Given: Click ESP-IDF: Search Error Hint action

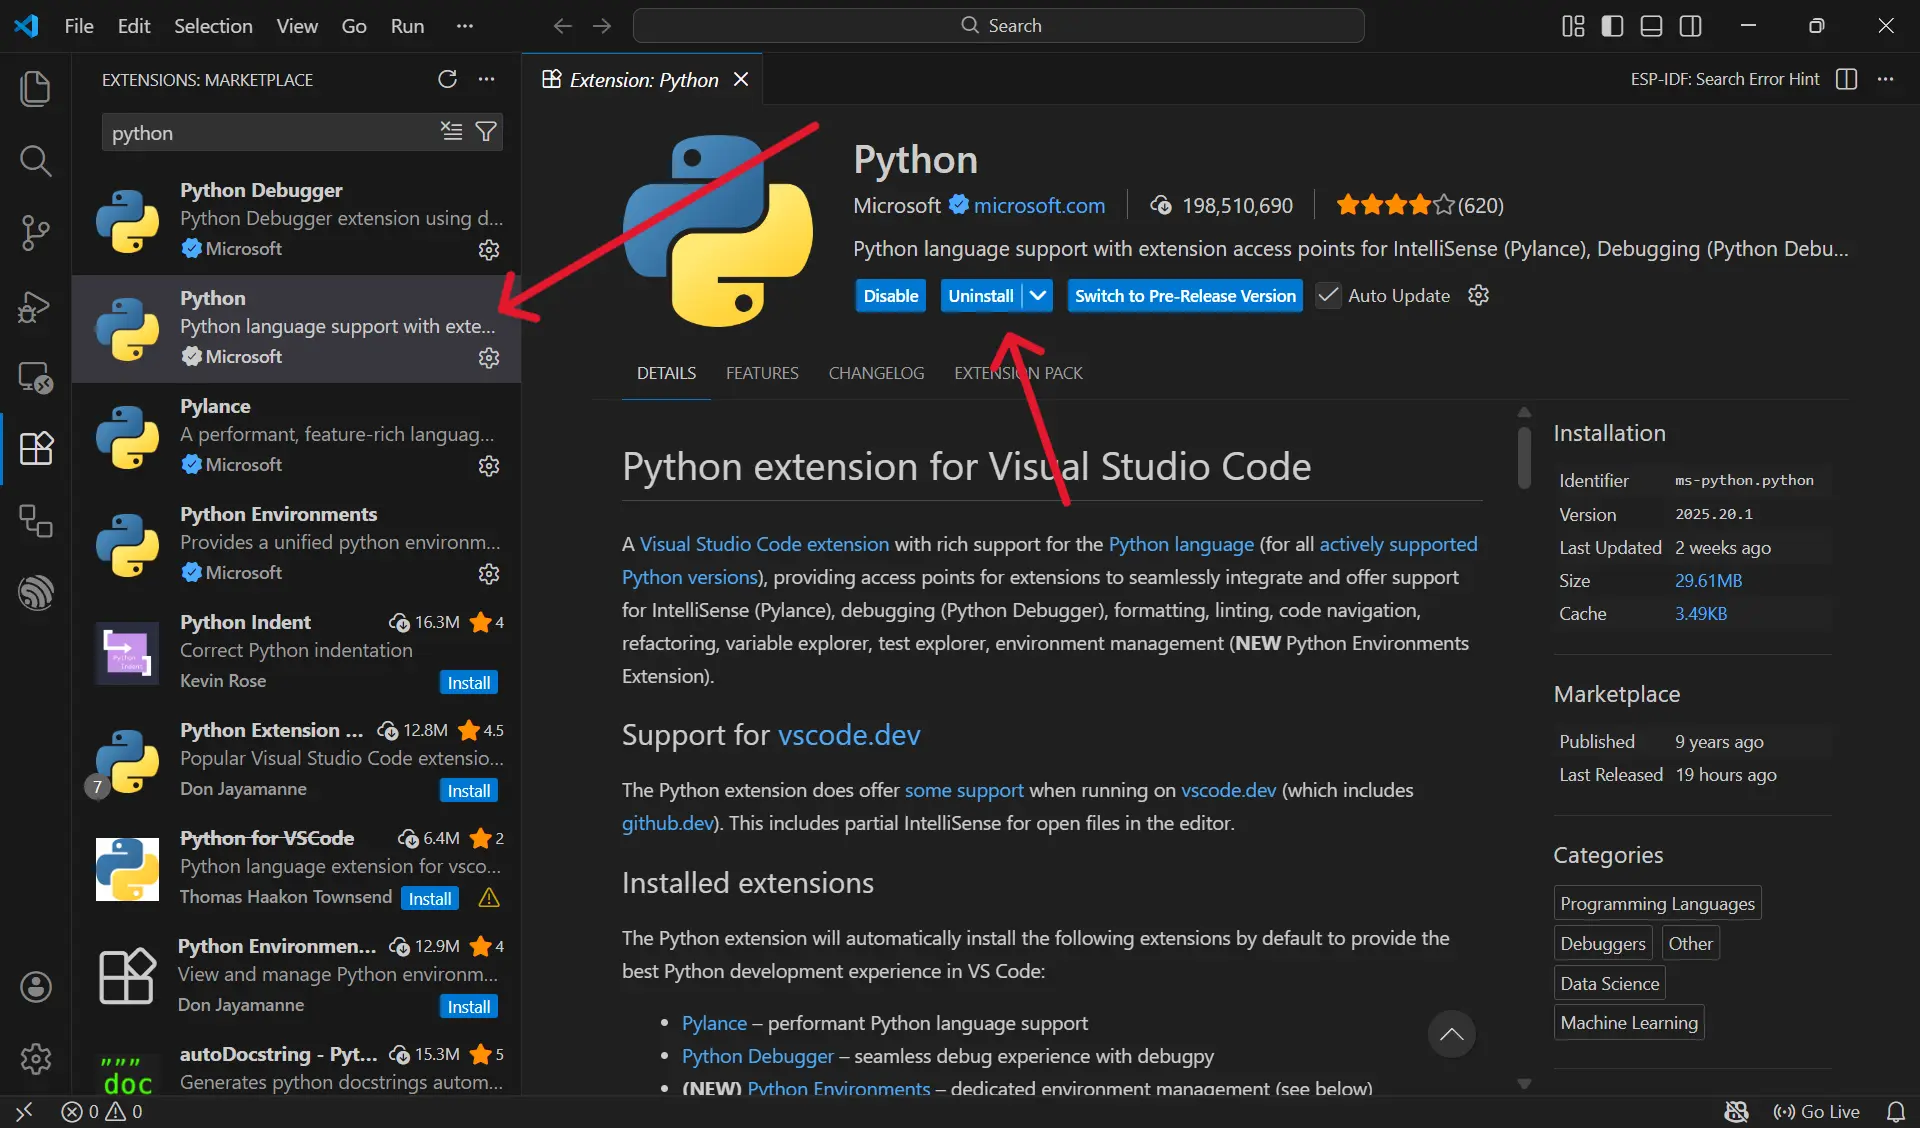Looking at the screenshot, I should pyautogui.click(x=1725, y=79).
